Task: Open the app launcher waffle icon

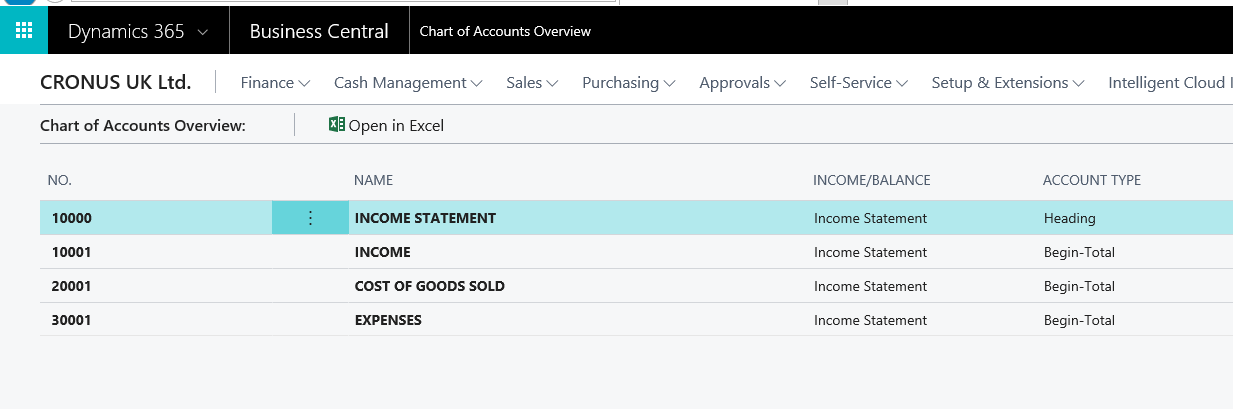Action: [x=24, y=31]
